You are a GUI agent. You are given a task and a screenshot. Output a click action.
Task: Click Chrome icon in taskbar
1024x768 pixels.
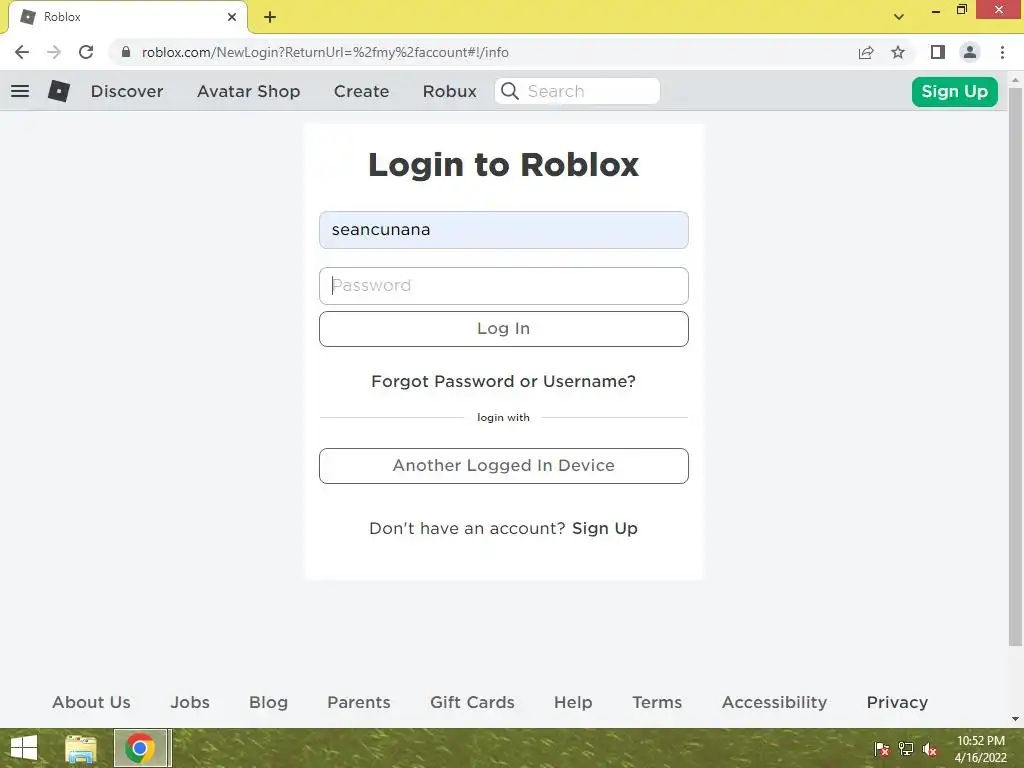(x=140, y=748)
